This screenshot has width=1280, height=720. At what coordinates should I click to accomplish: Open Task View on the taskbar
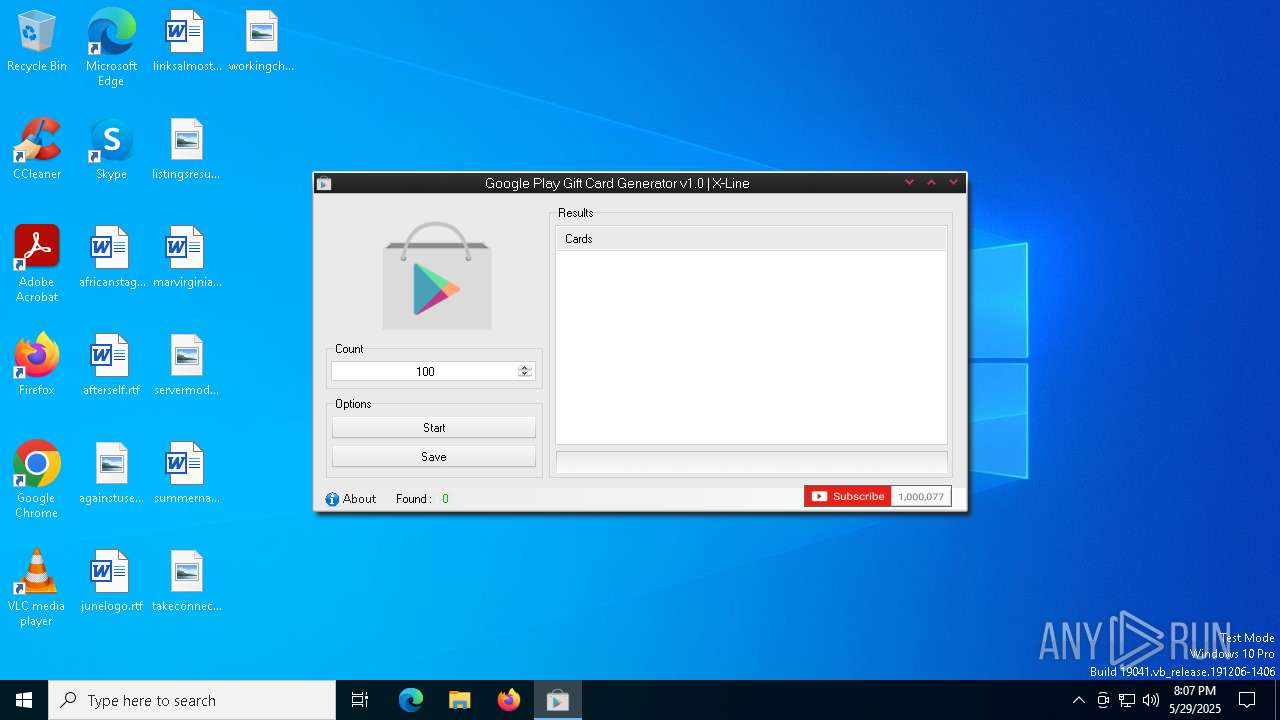[x=360, y=700]
